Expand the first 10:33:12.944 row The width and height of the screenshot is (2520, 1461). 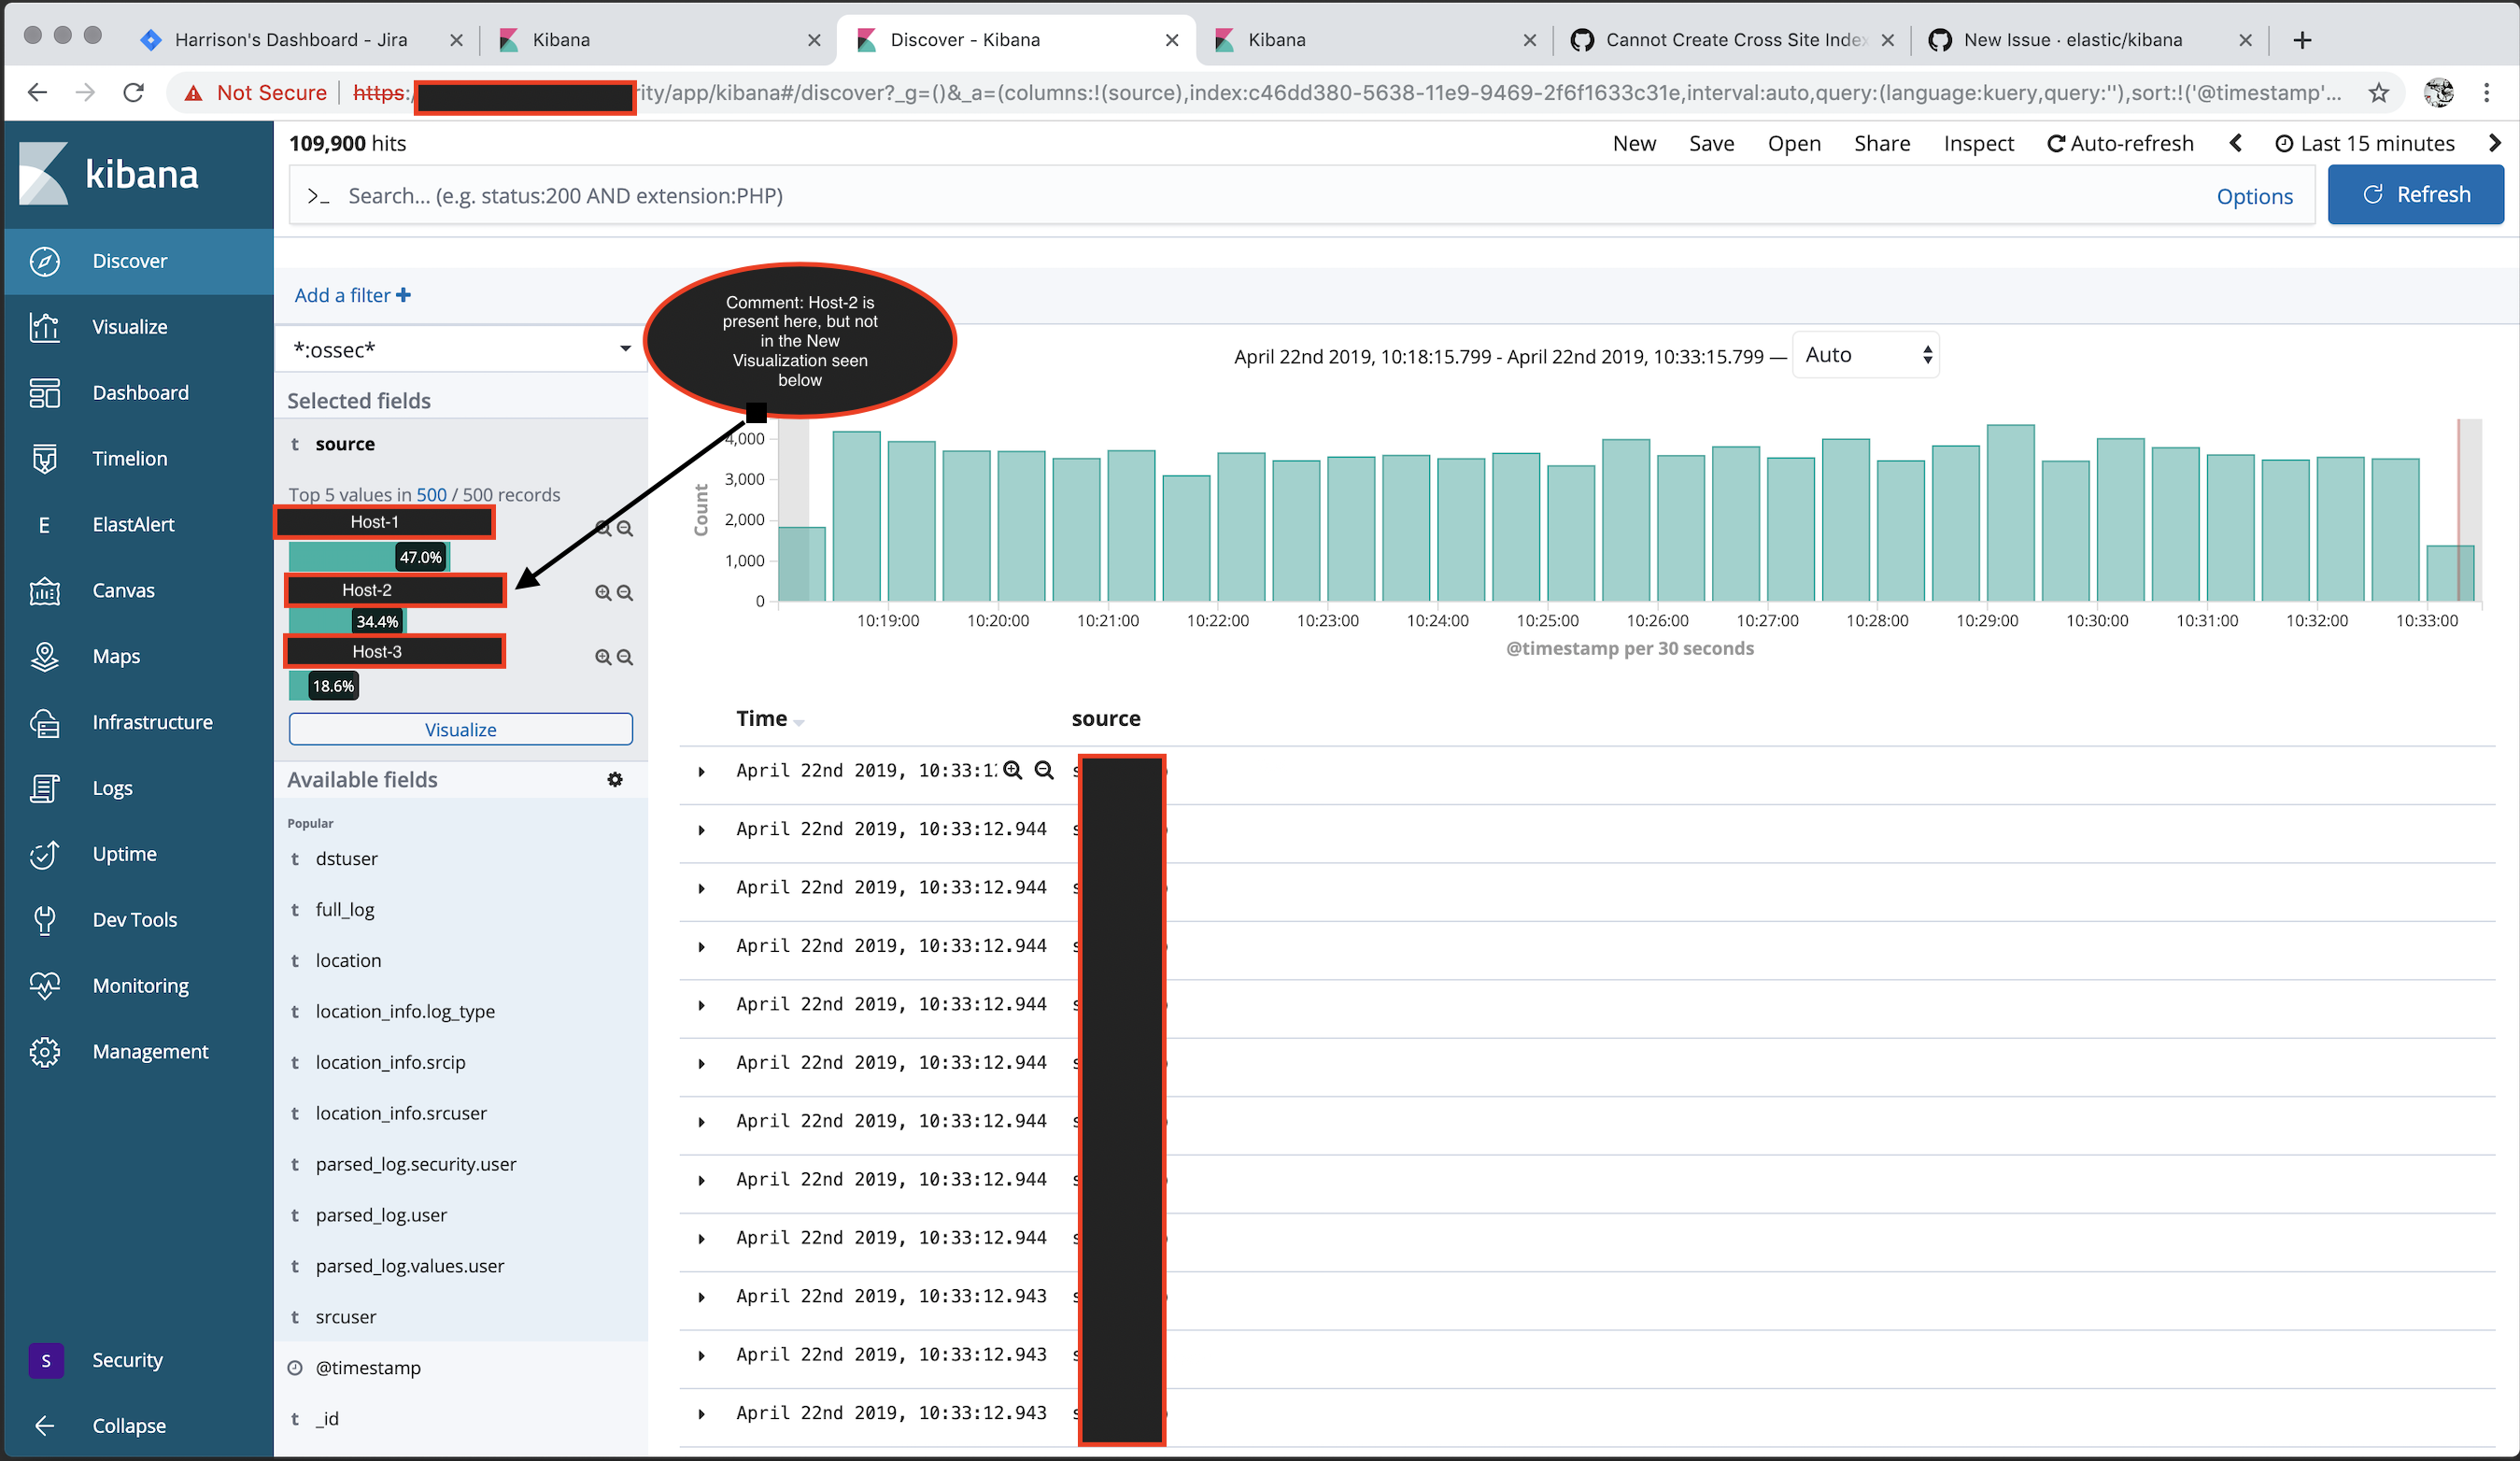point(702,830)
